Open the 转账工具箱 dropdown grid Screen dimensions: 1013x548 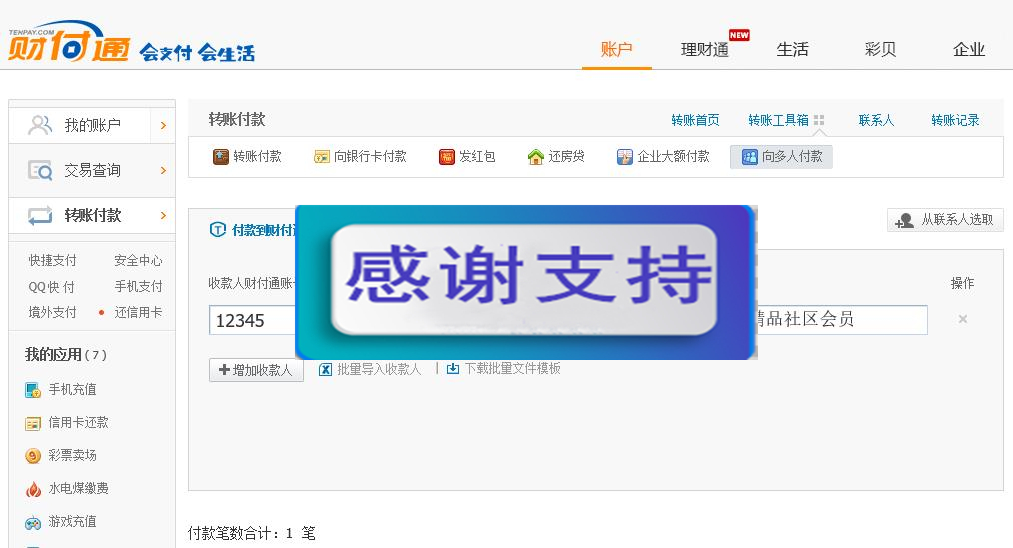[819, 121]
